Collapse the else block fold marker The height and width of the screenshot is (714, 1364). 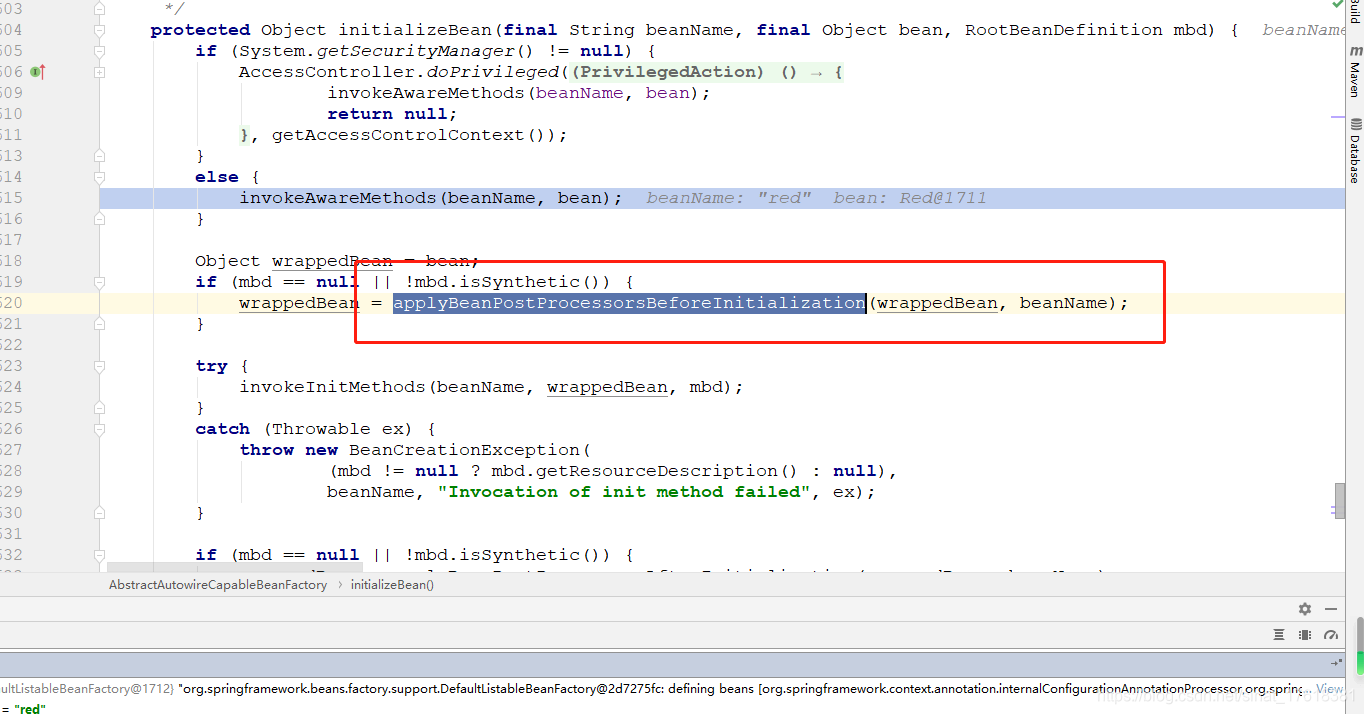tap(99, 177)
